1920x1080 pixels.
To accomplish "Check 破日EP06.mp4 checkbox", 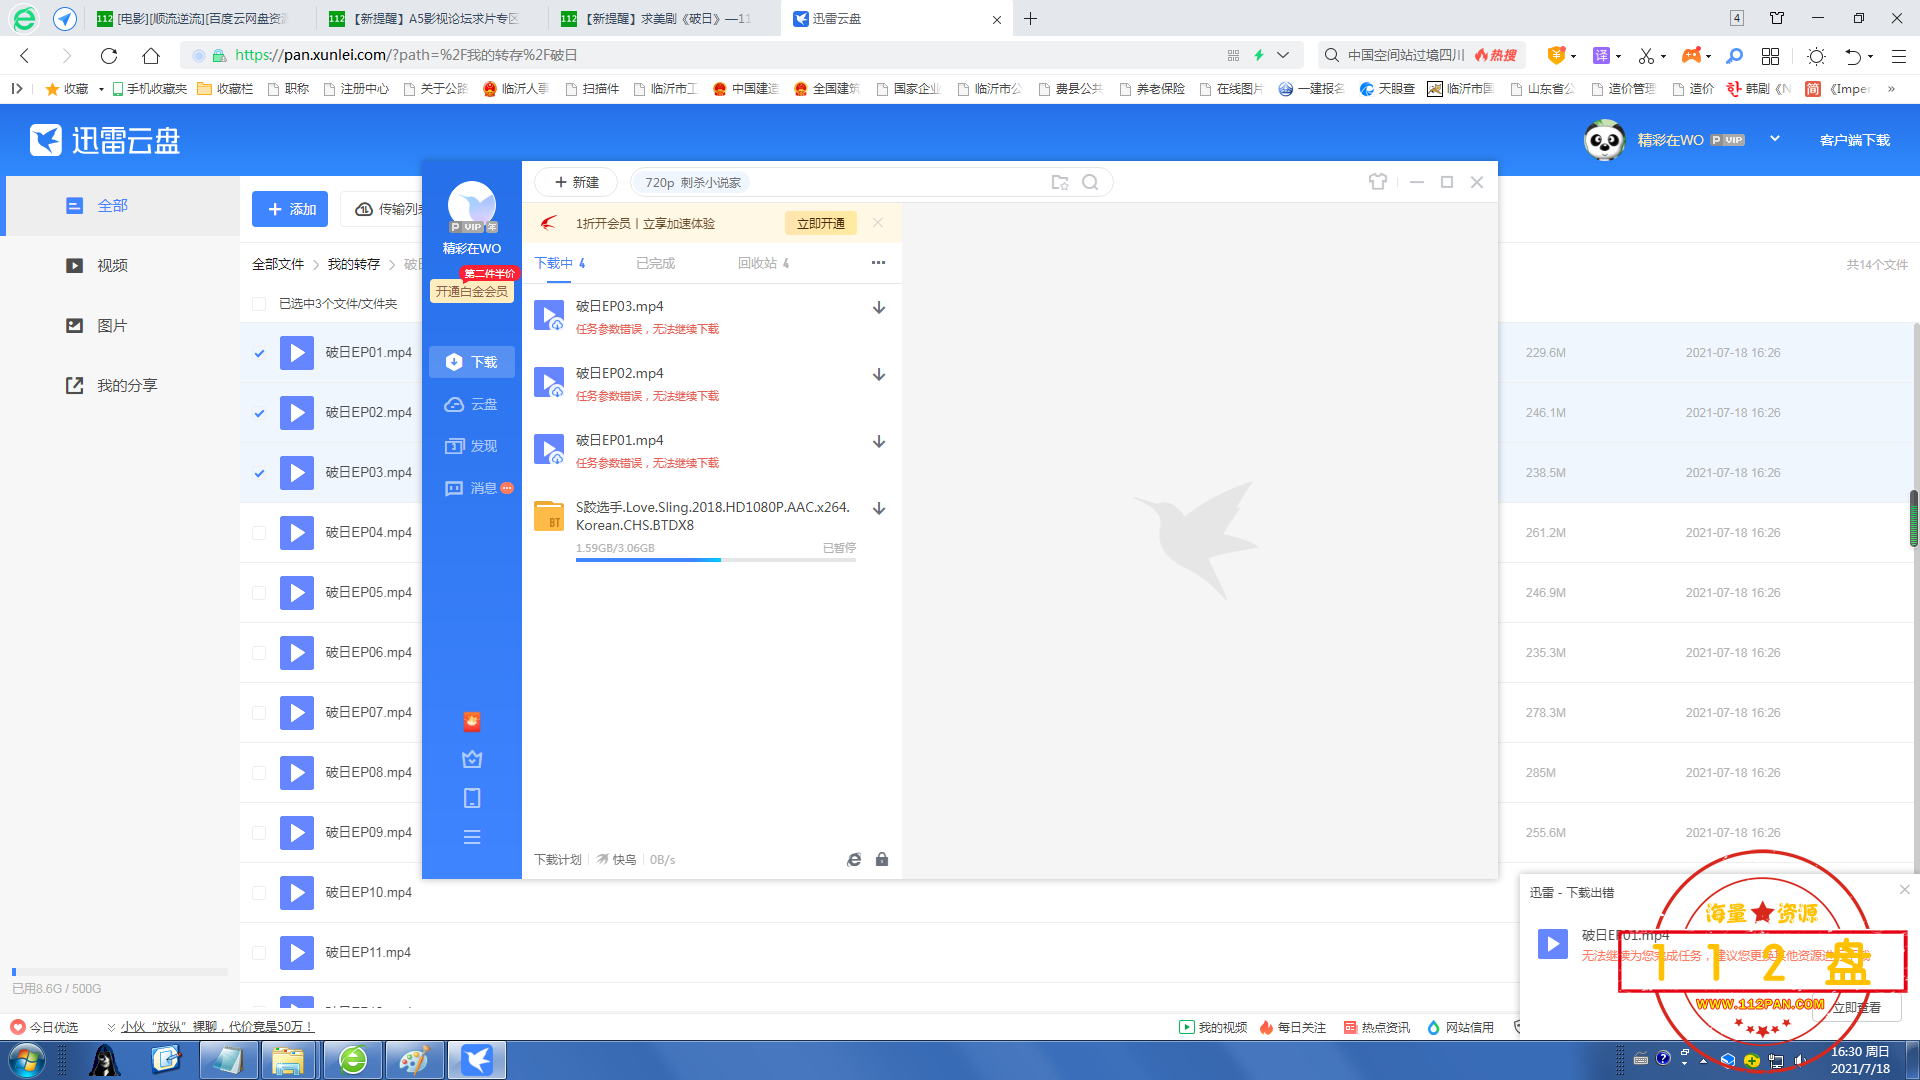I will coord(259,653).
